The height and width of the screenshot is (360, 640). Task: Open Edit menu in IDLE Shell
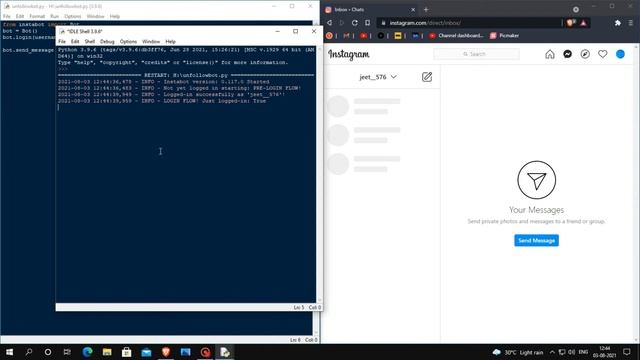pyautogui.click(x=75, y=42)
